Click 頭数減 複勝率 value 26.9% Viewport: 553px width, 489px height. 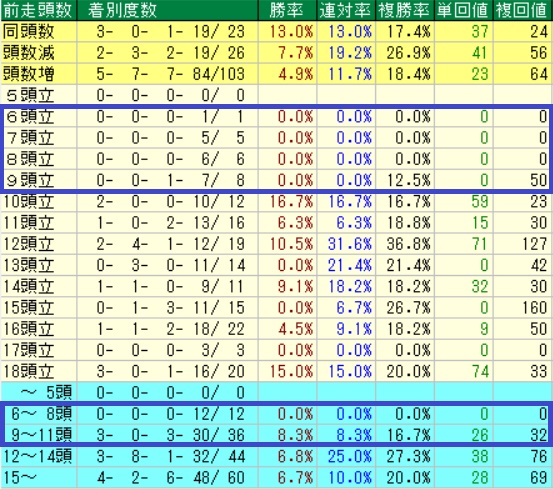point(409,53)
